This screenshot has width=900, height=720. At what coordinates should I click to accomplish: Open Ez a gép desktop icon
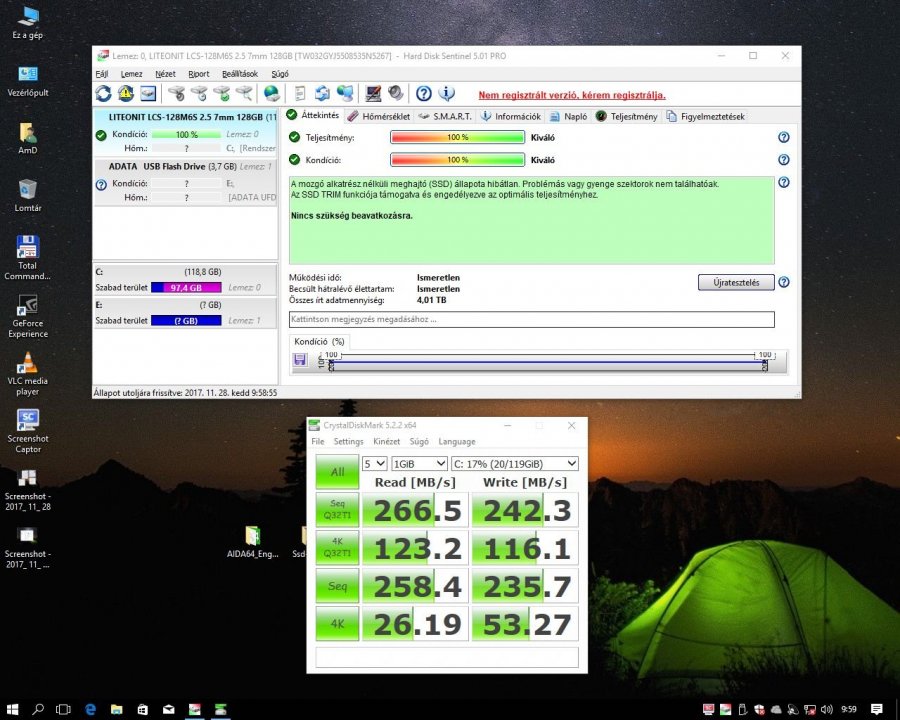28,23
